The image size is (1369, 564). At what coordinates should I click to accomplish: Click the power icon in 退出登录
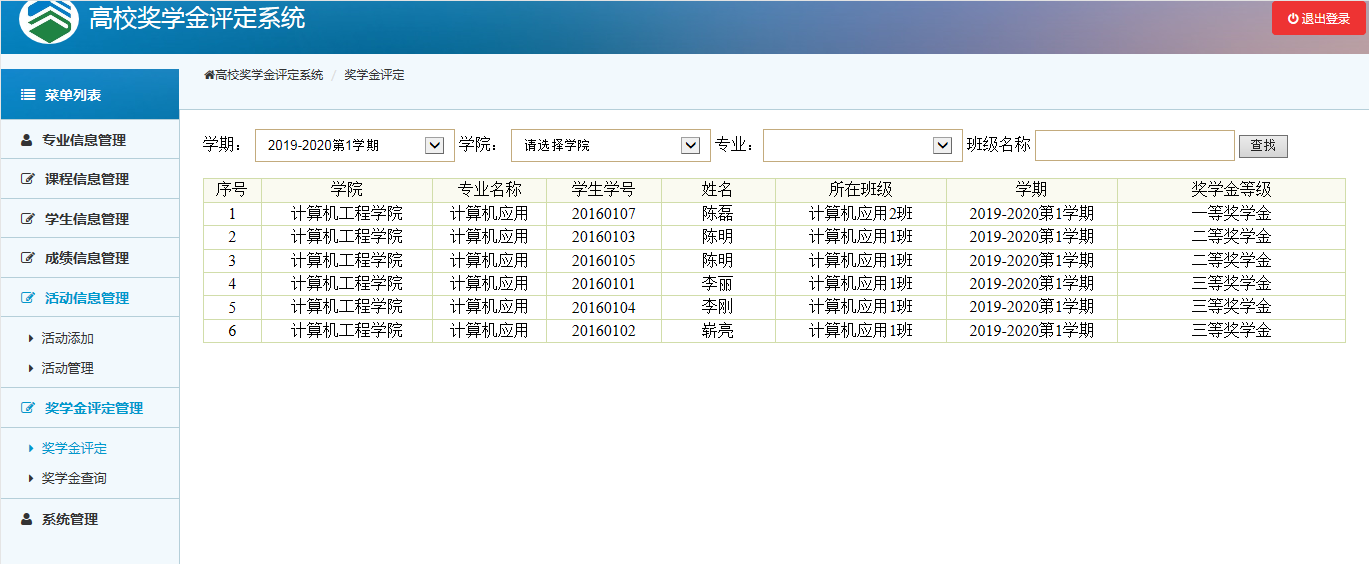coord(1292,19)
